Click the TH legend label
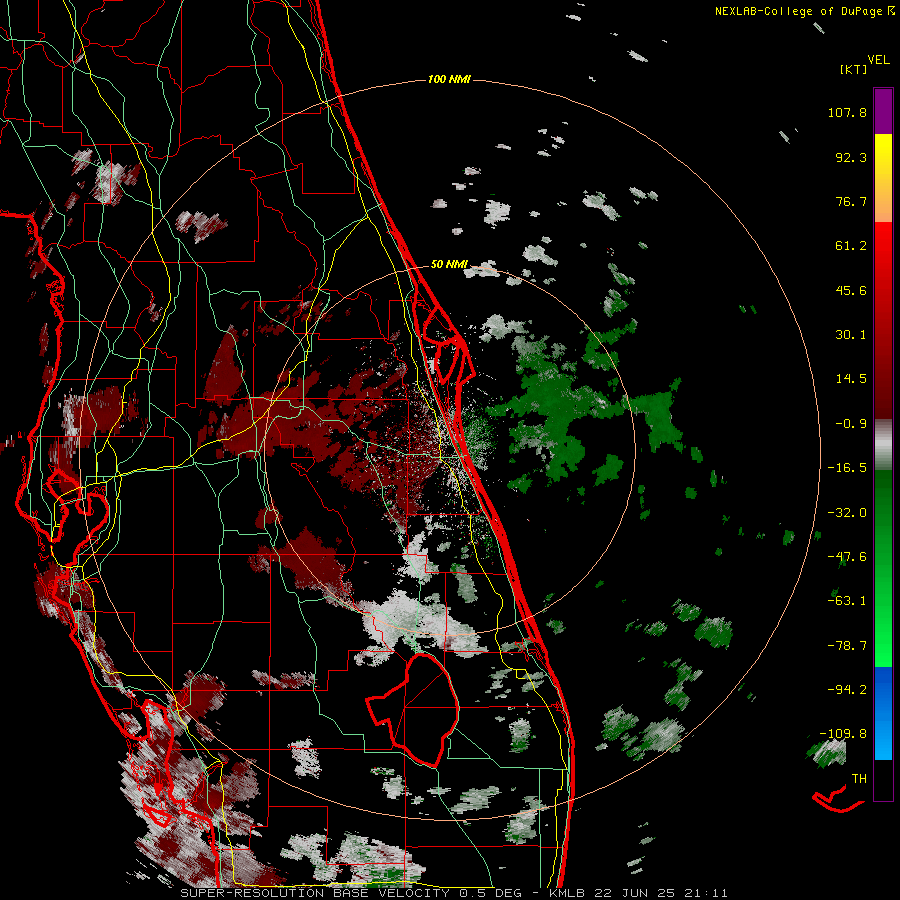This screenshot has width=900, height=900. 859,779
